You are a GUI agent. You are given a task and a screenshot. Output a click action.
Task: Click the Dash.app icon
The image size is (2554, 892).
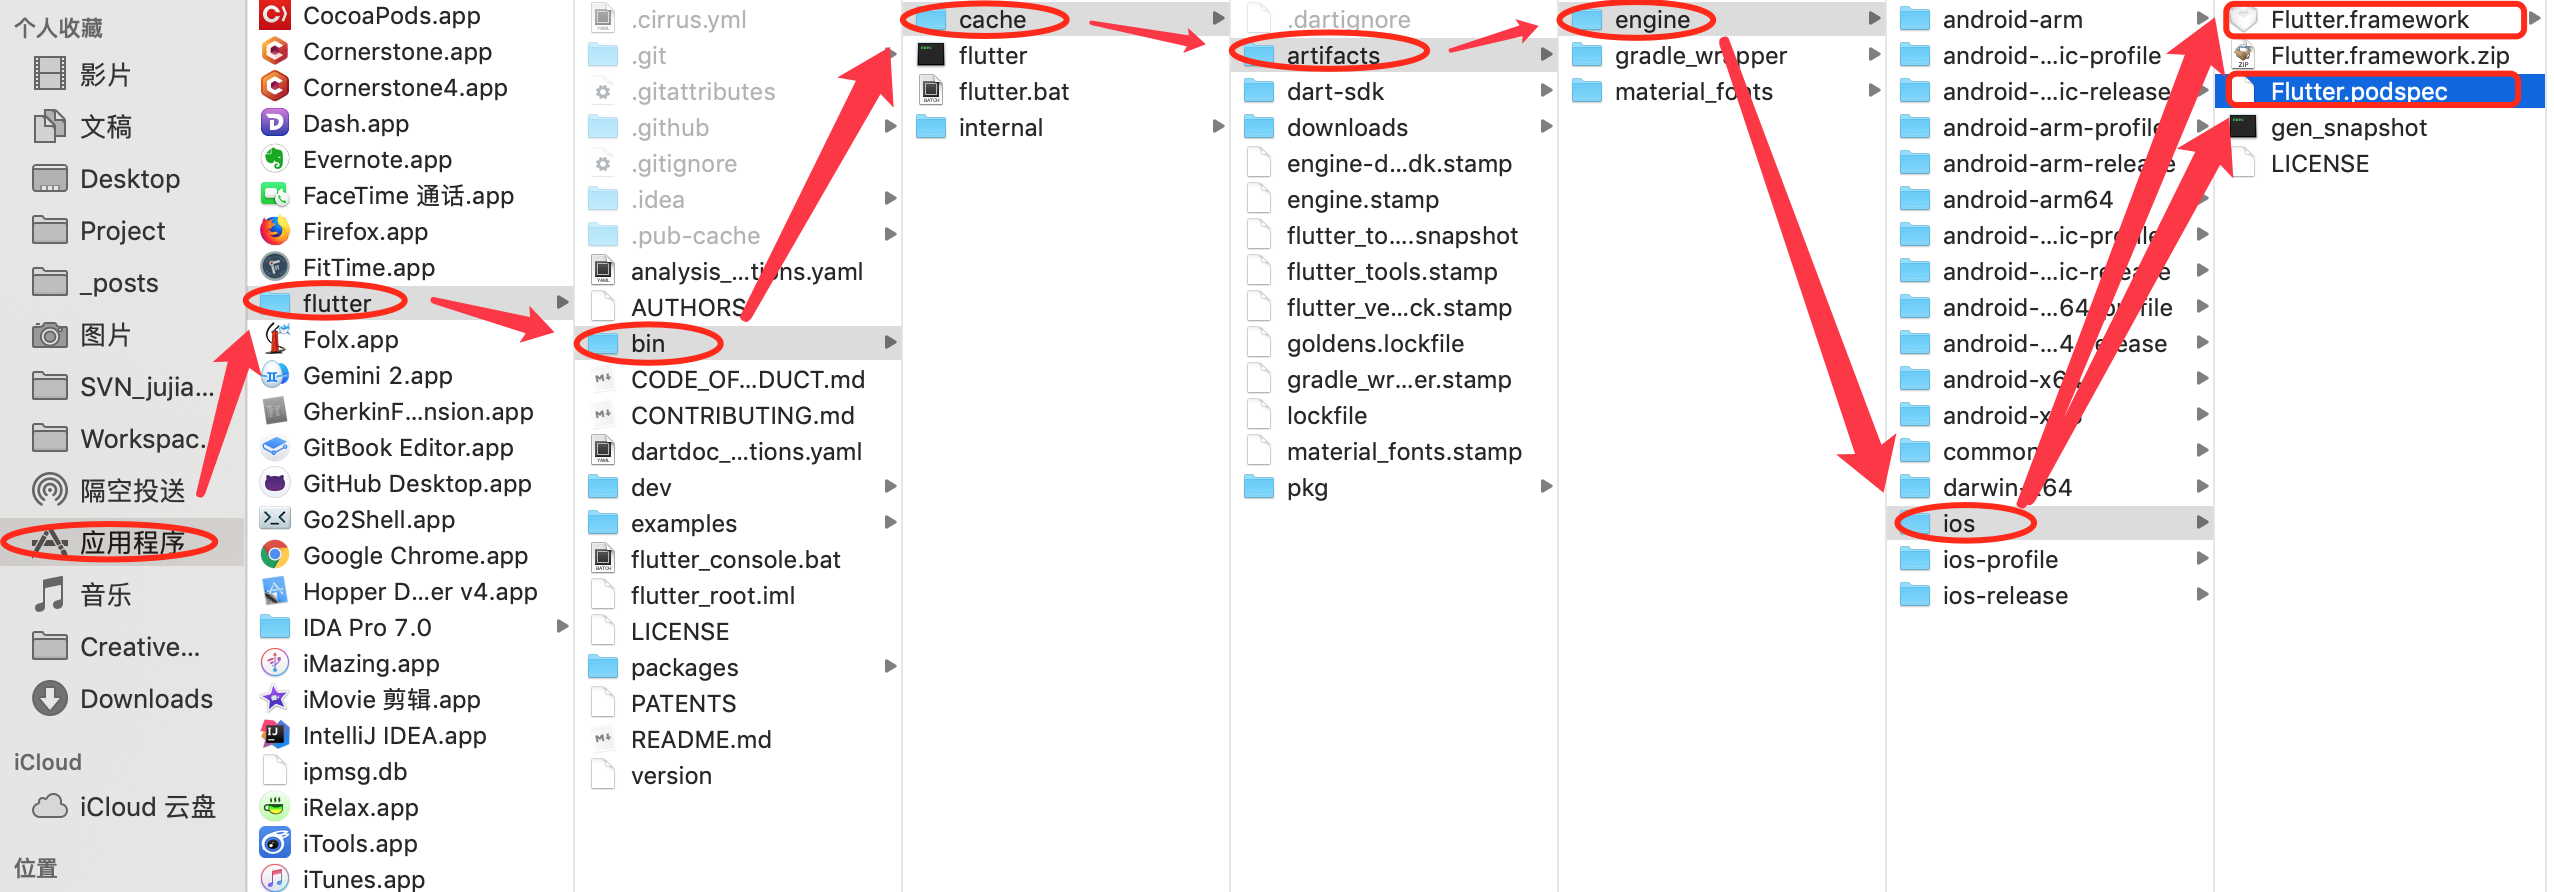pyautogui.click(x=275, y=123)
